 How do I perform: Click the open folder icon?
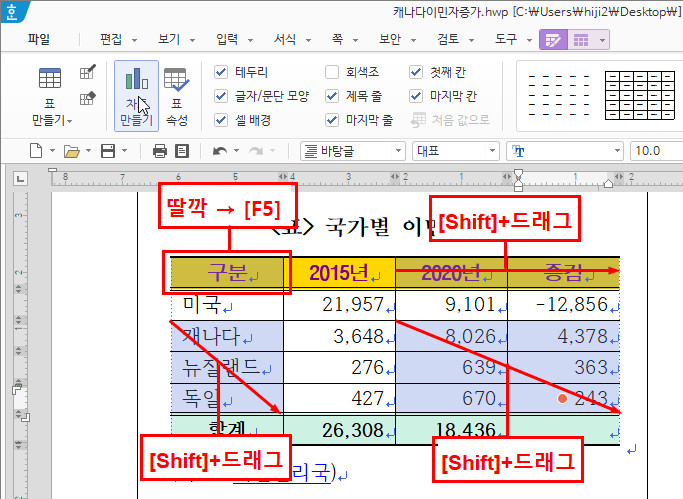71,152
